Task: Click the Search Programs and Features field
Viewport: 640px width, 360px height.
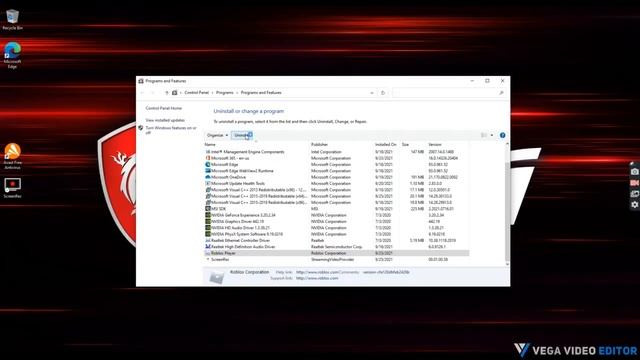Action: (448, 93)
